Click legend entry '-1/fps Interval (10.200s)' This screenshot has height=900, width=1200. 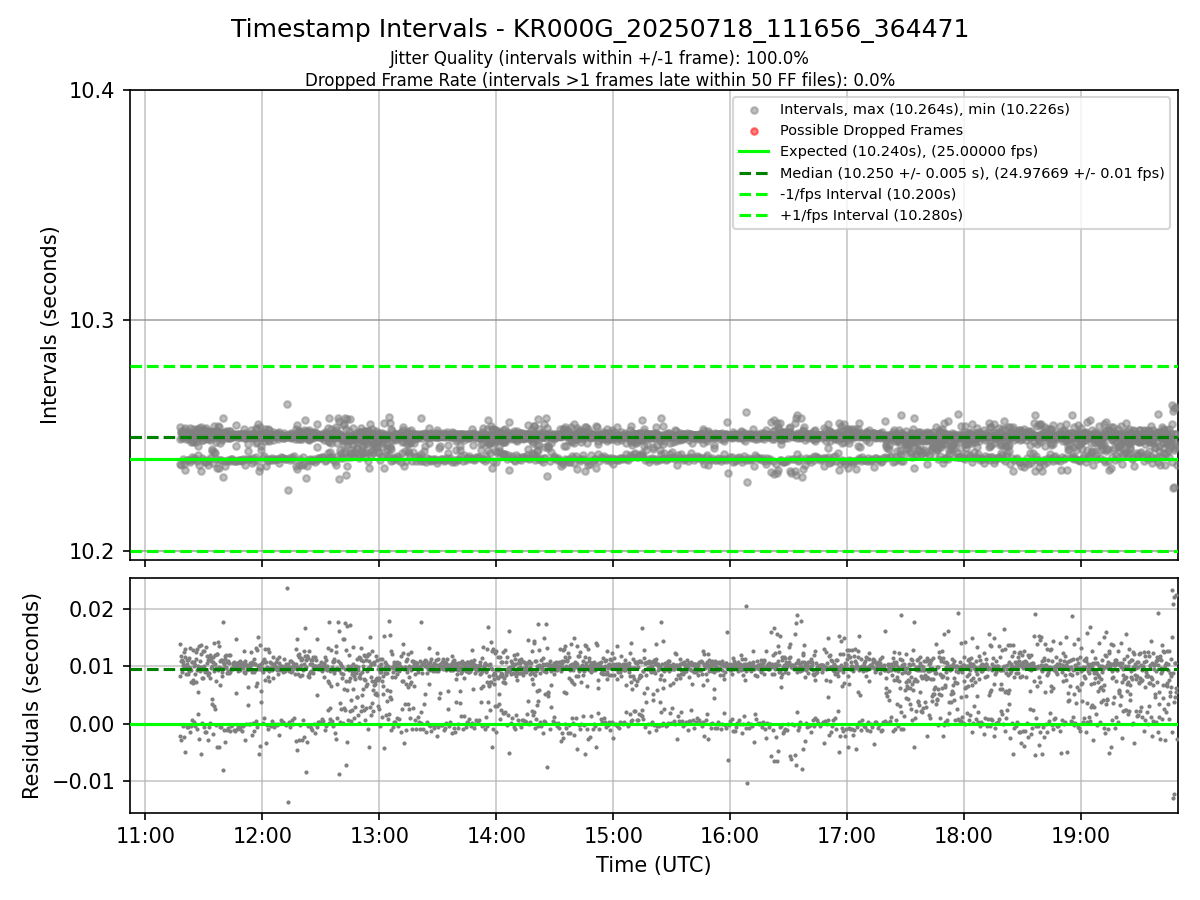point(868,194)
